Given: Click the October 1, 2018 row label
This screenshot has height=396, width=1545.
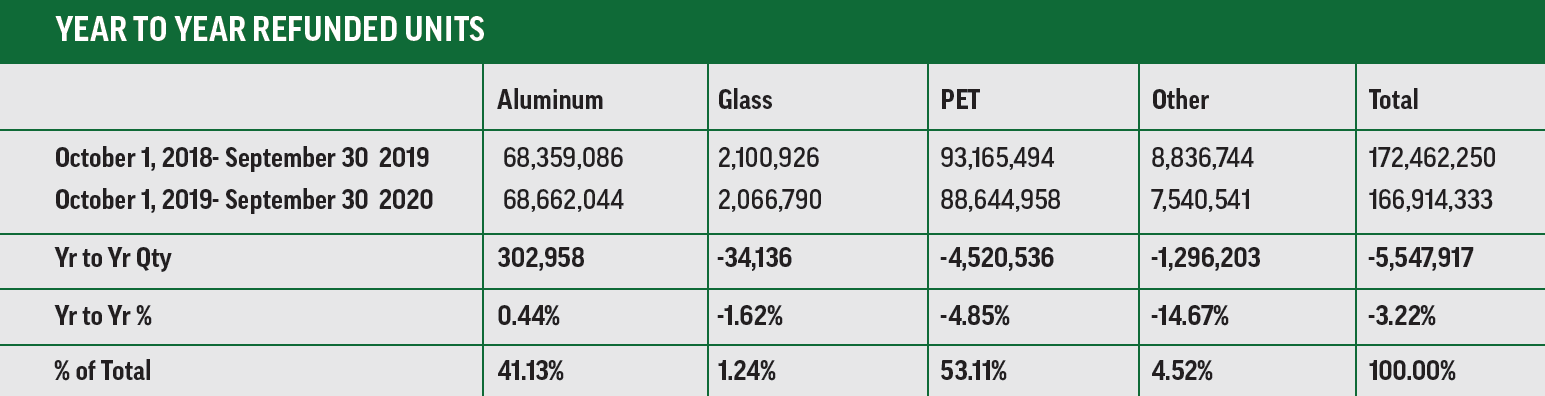Looking at the screenshot, I should click(242, 158).
